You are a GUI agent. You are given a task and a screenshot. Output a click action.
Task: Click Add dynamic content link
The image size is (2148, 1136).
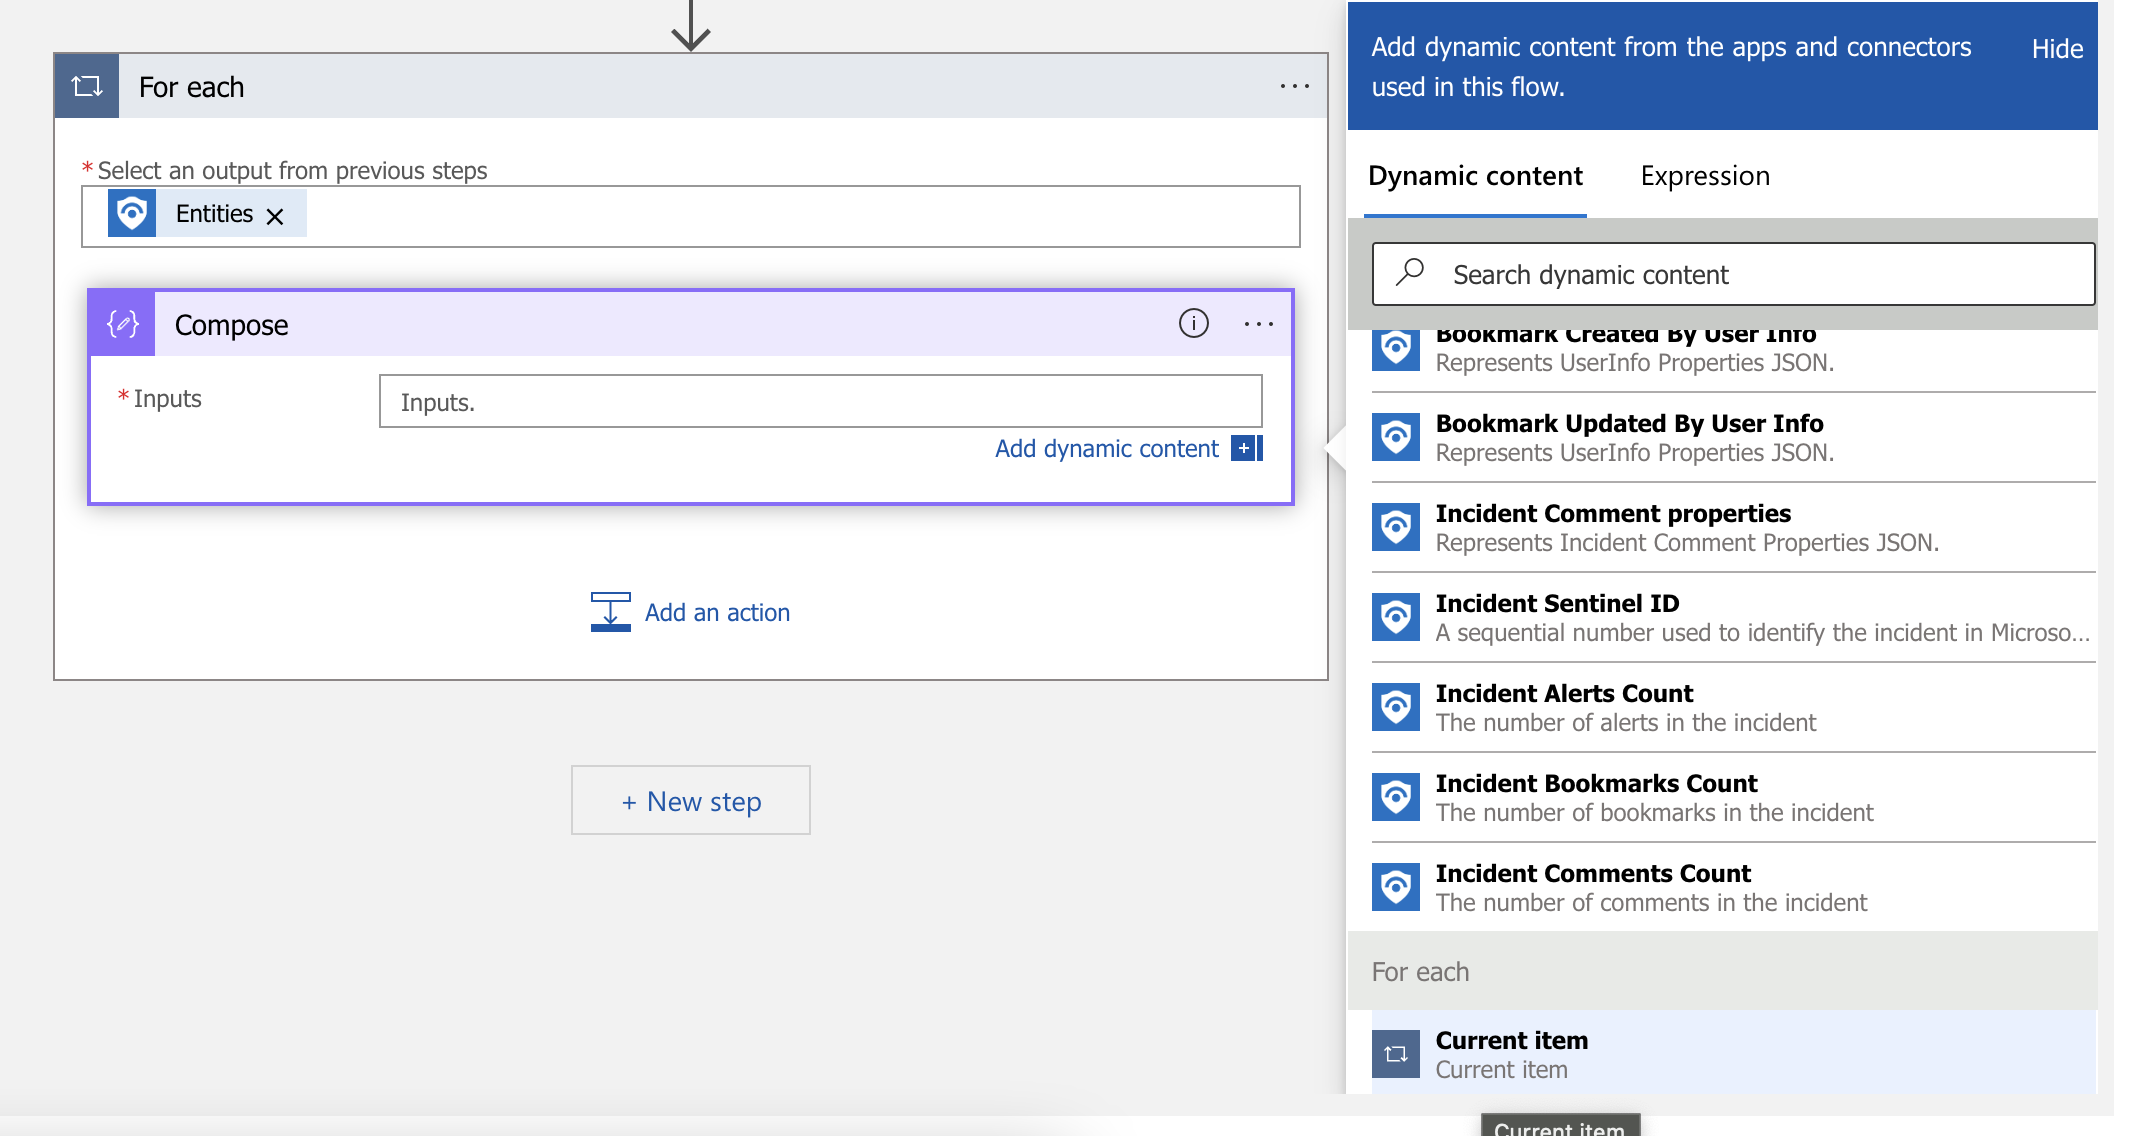point(1106,448)
